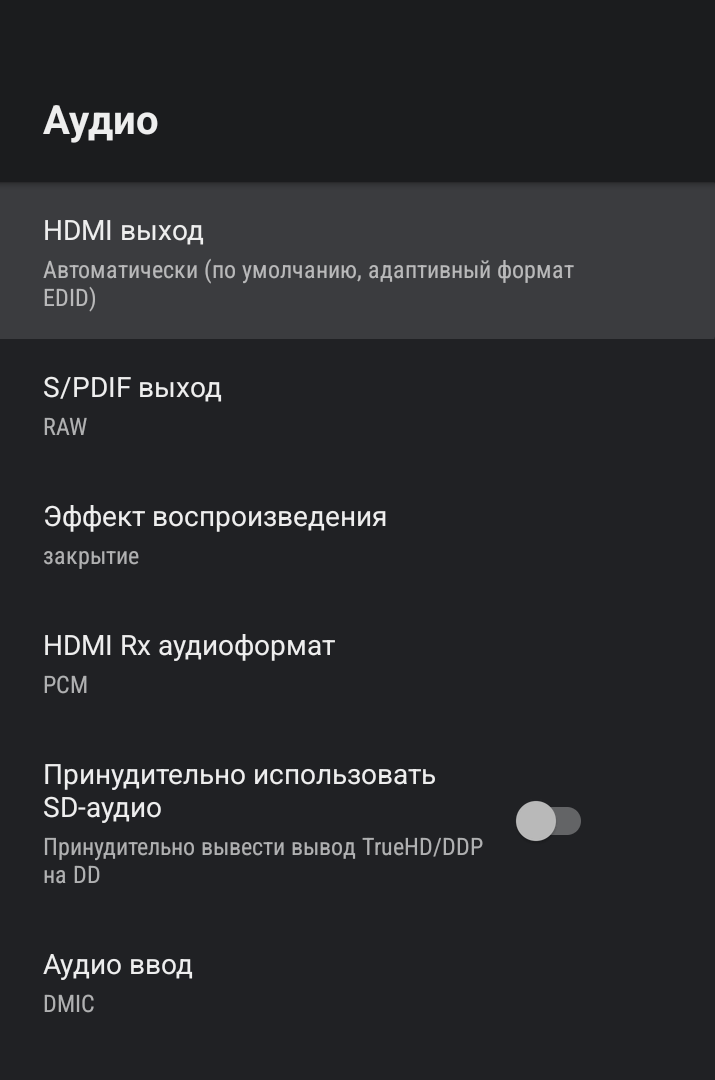Open the HDMI выход setting
The image size is (715, 1080).
click(x=357, y=262)
